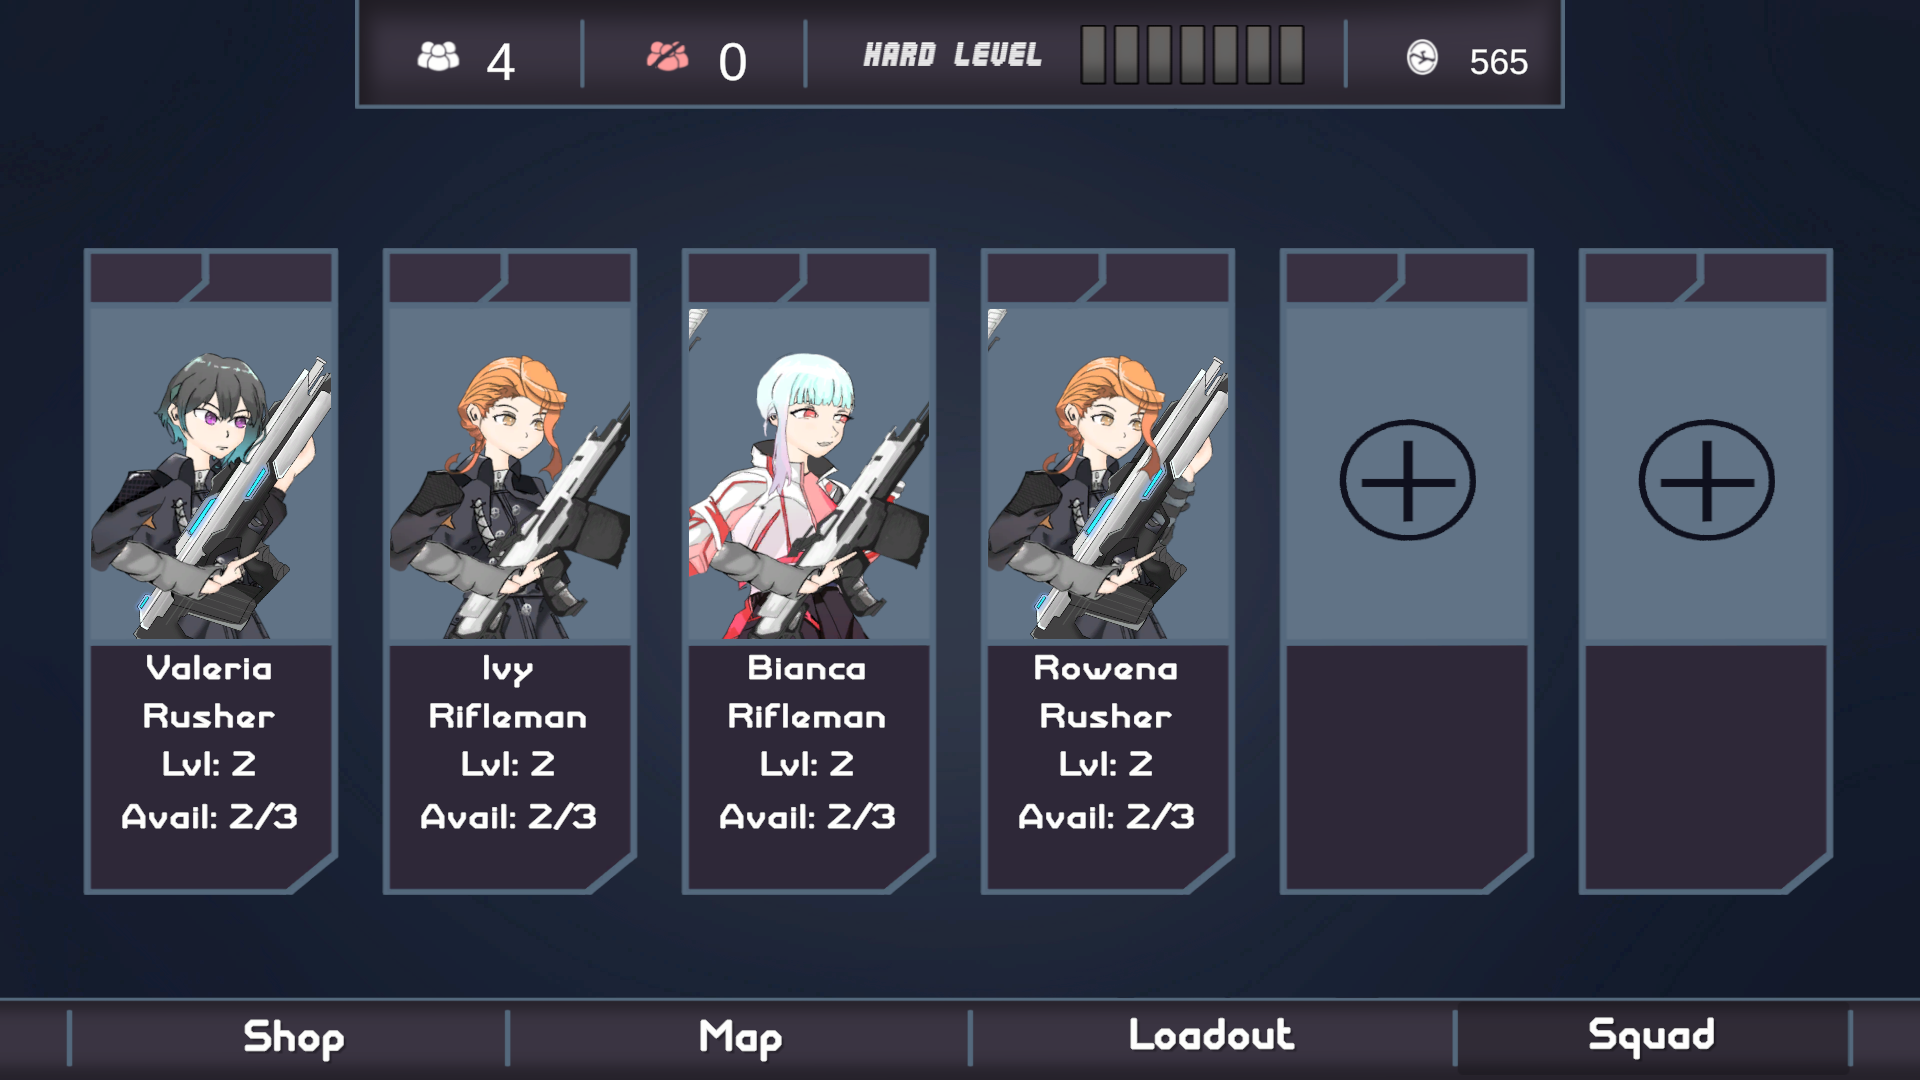Viewport: 1920px width, 1080px height.
Task: Click the 565 currency amount
Action: pos(1498,62)
